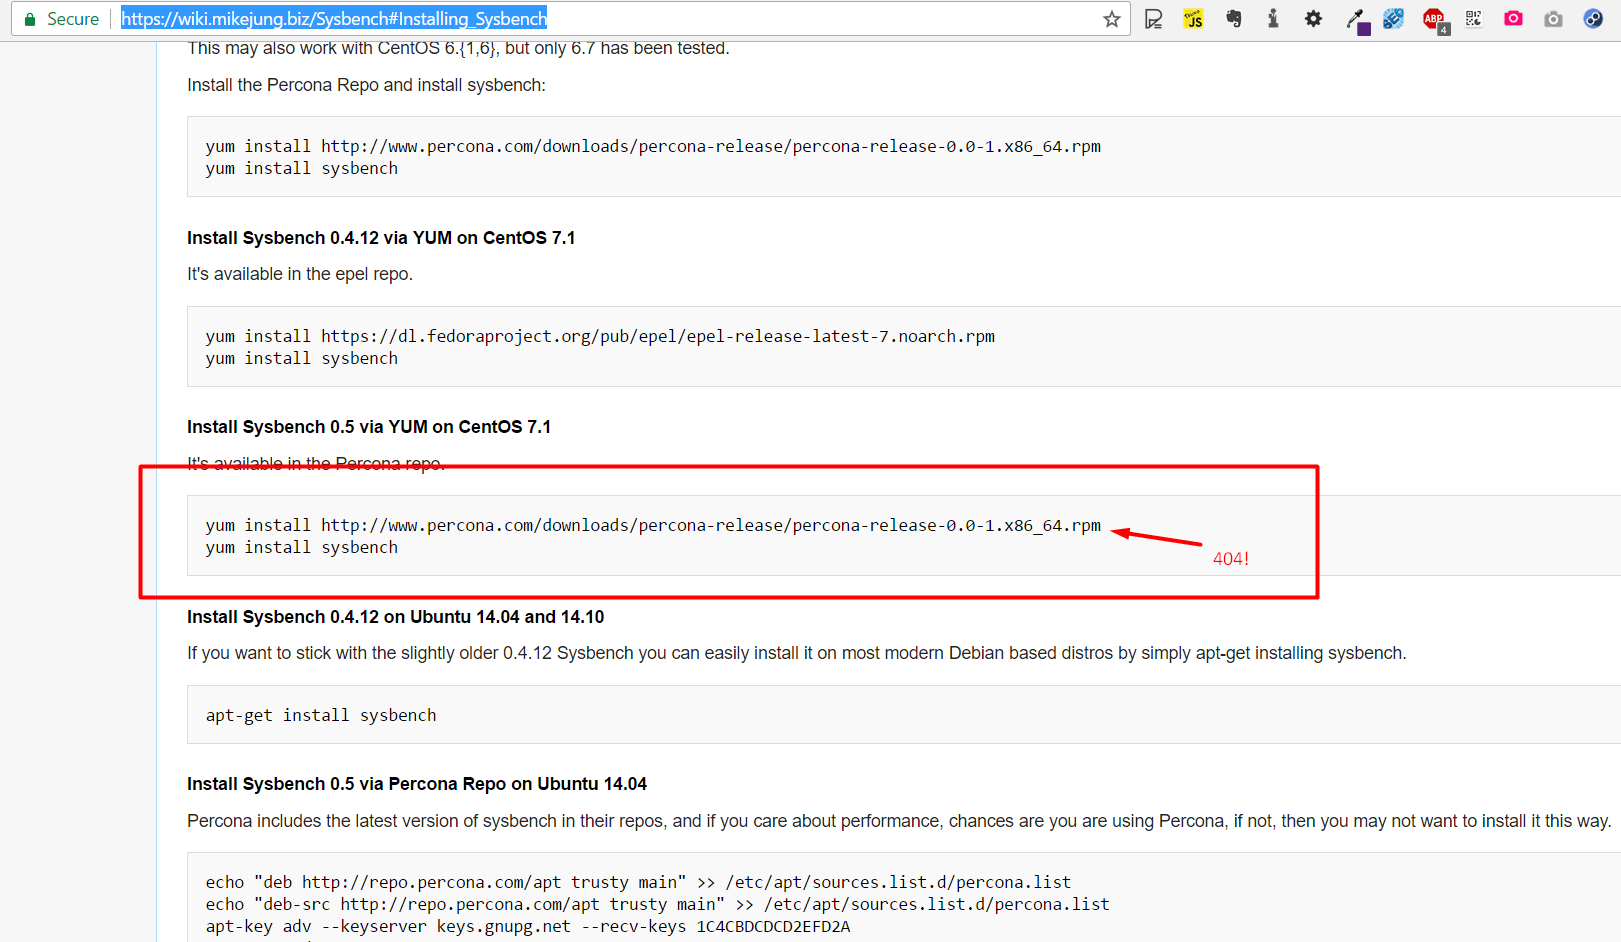Click the blue circles extension icon
The image size is (1621, 942).
(1593, 19)
